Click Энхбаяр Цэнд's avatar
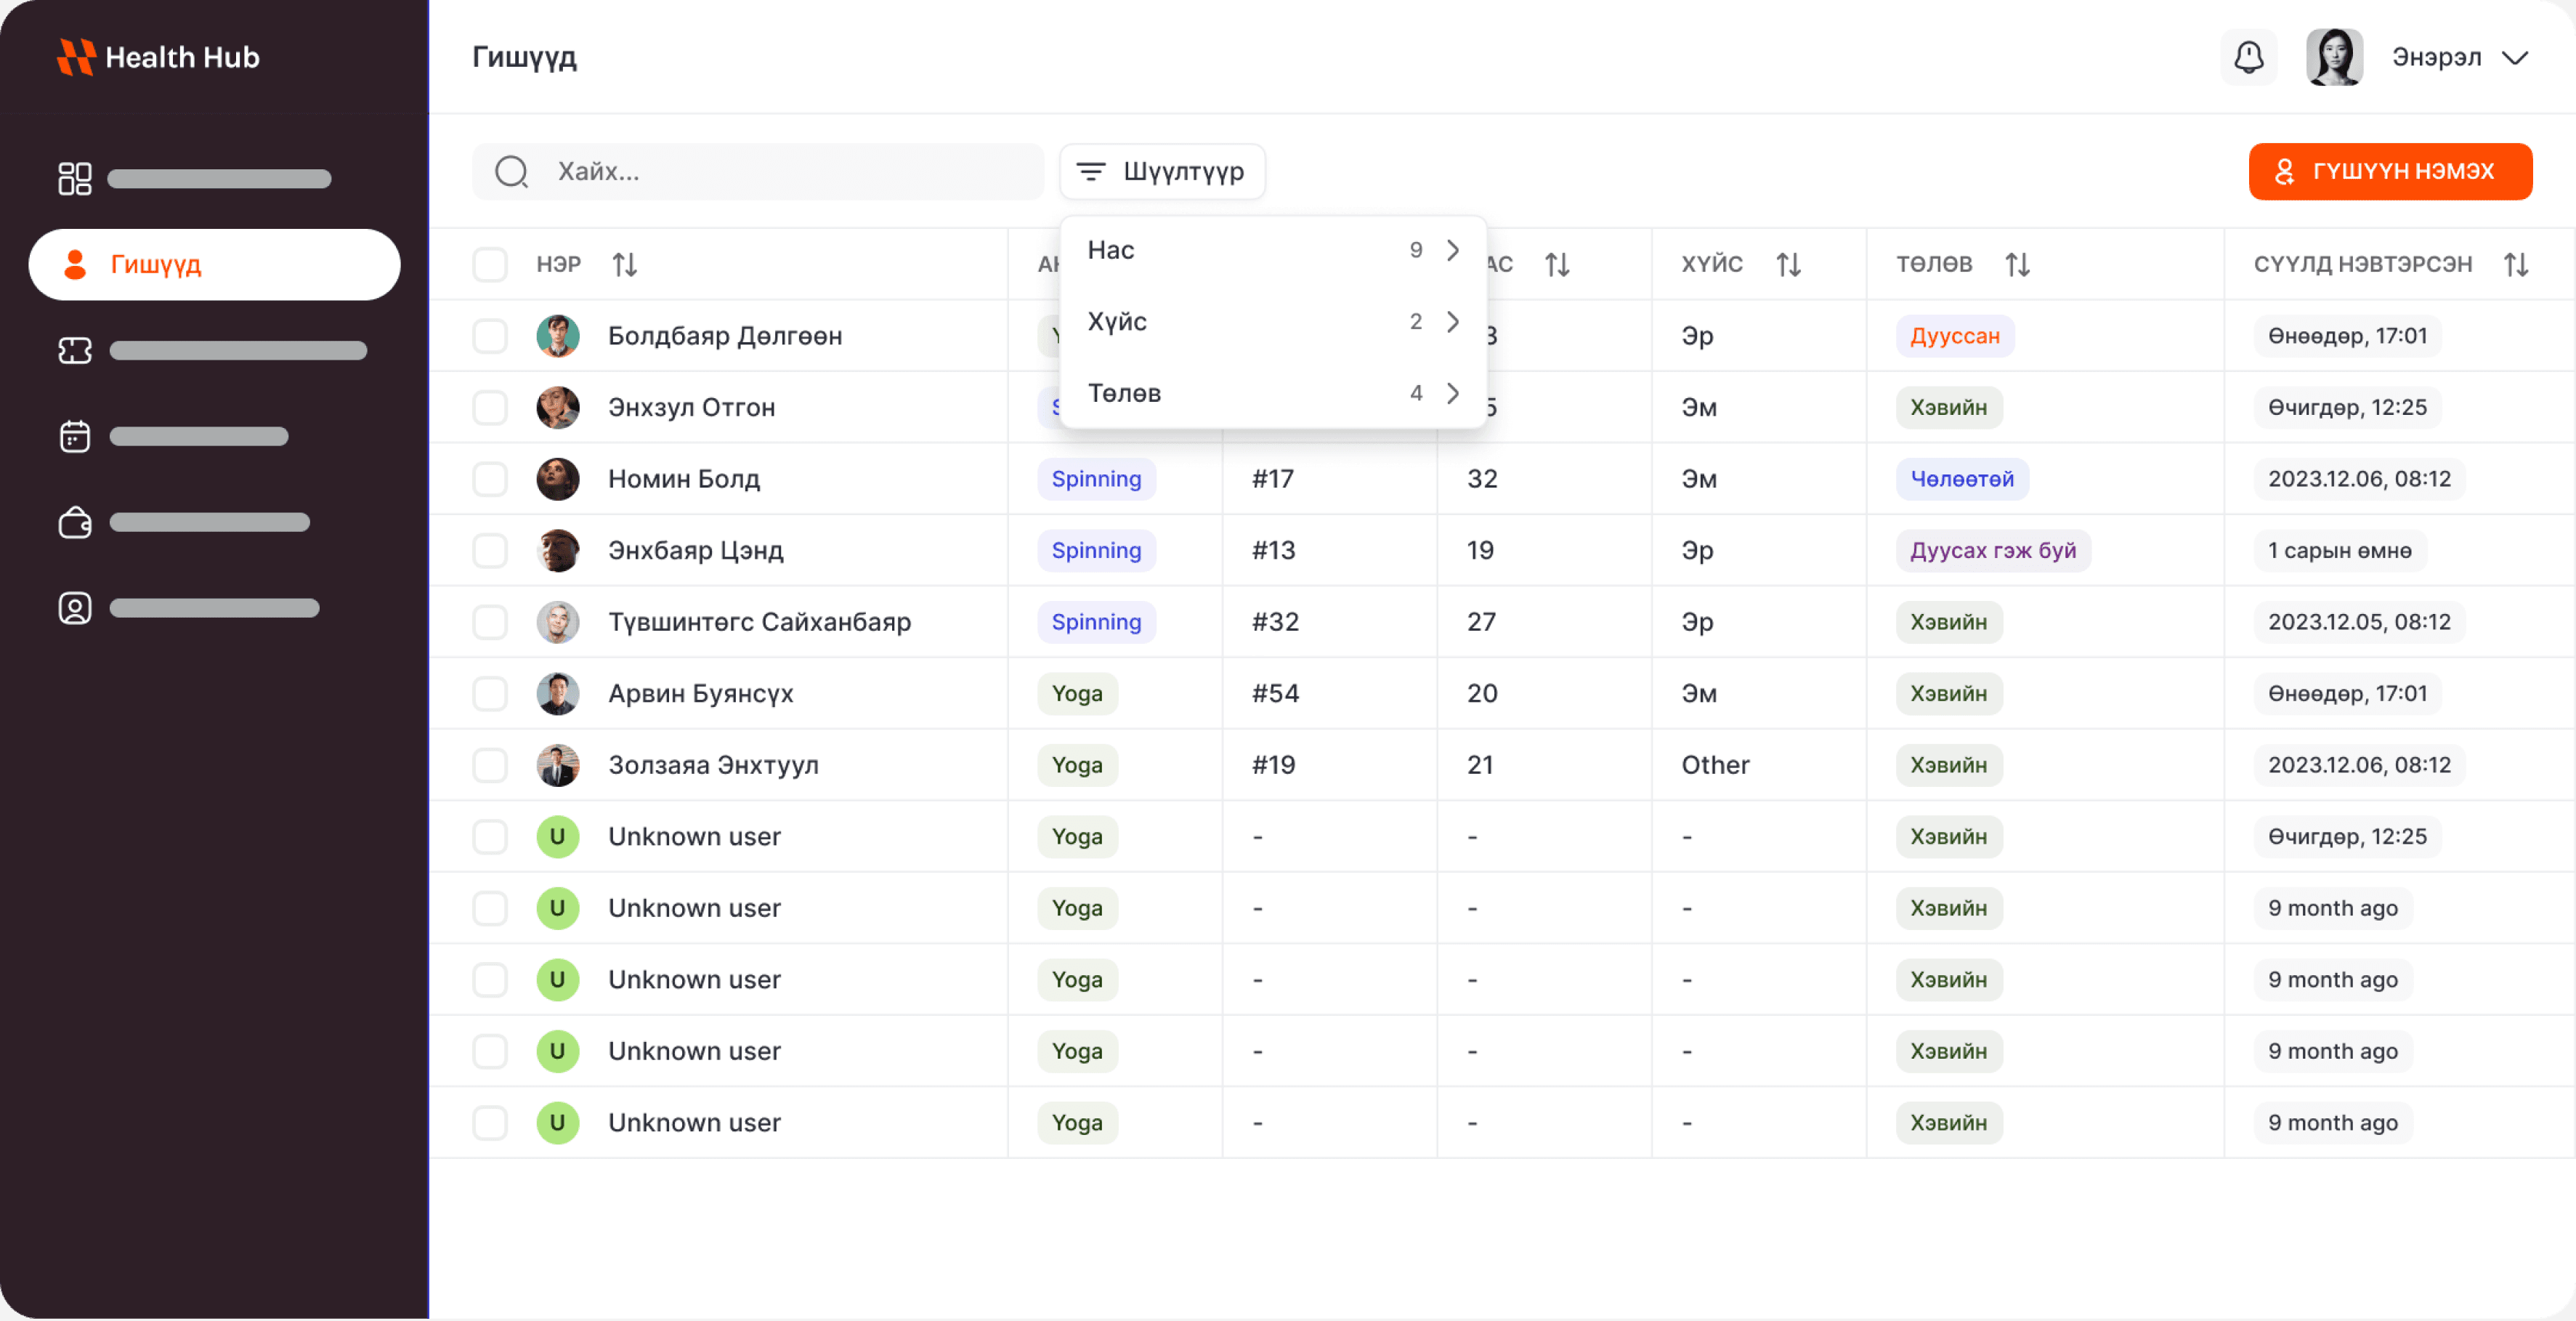Image resolution: width=2576 pixels, height=1321 pixels. (558, 551)
